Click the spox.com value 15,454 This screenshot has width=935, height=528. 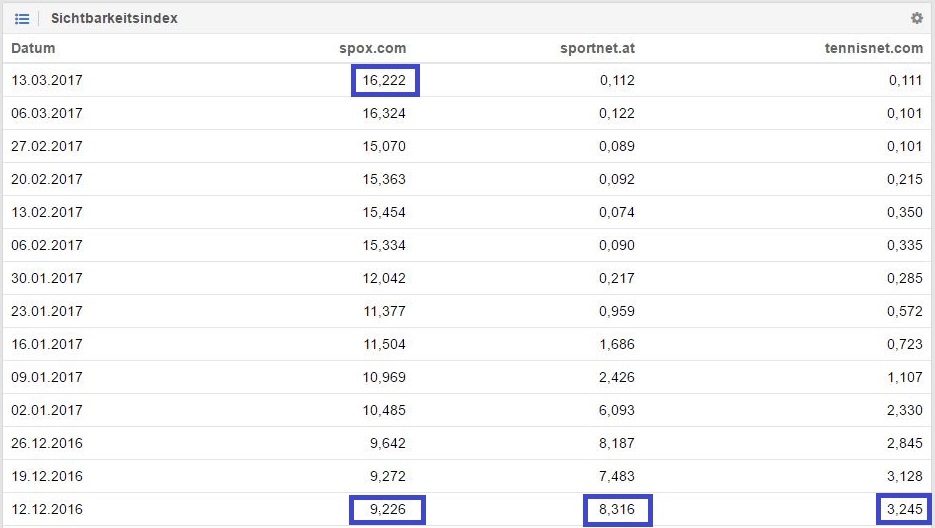coord(384,212)
